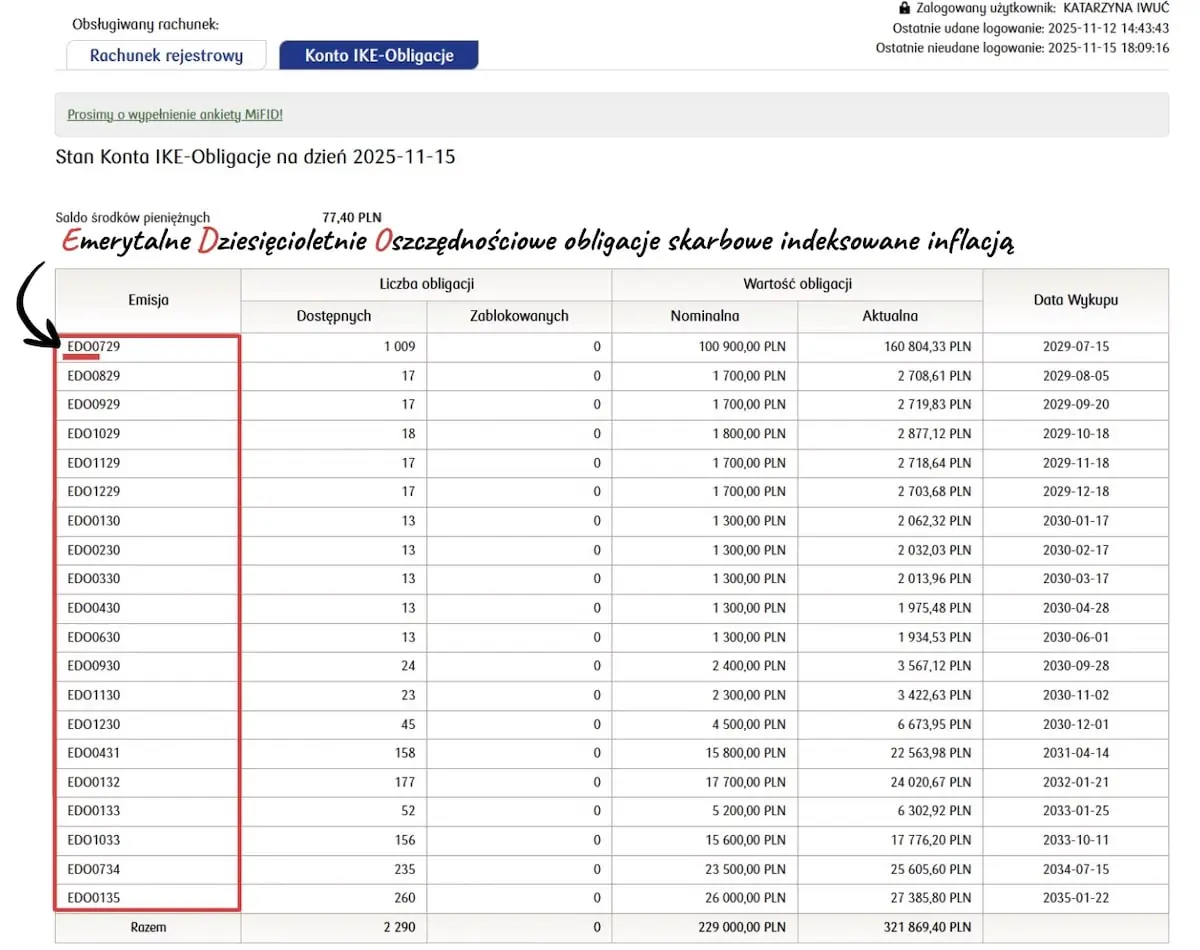1200x950 pixels.
Task: Open the EDO0135 emission entry
Action: pos(94,898)
